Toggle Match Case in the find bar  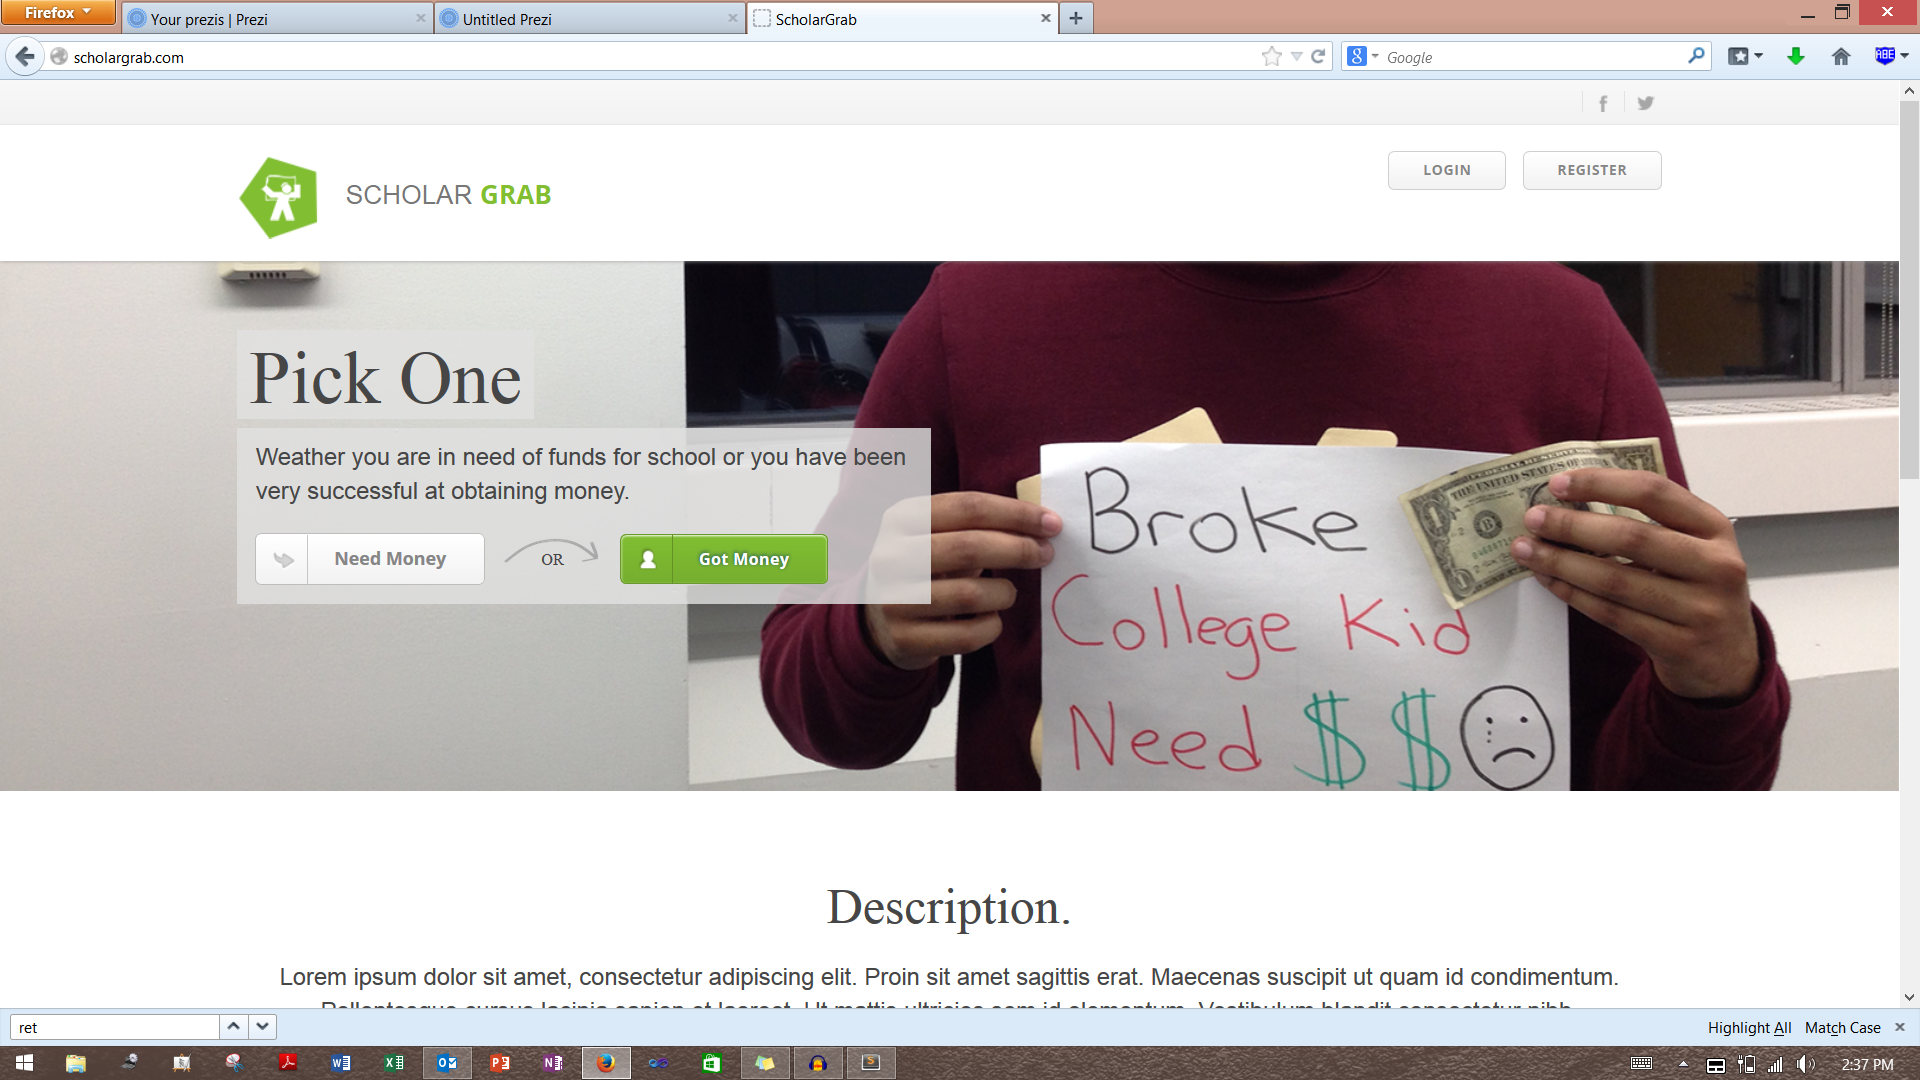point(1842,1027)
